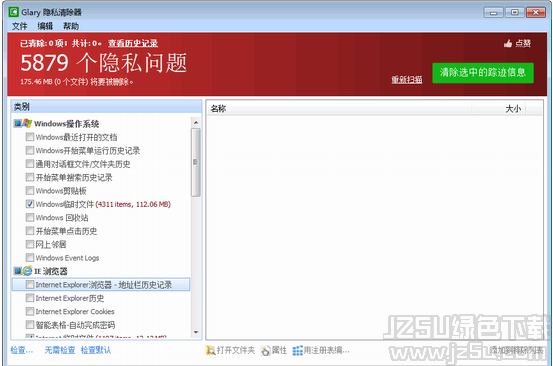Click 打开文件夹 button label
Image resolution: width=553 pixels, height=366 pixels.
[x=236, y=350]
